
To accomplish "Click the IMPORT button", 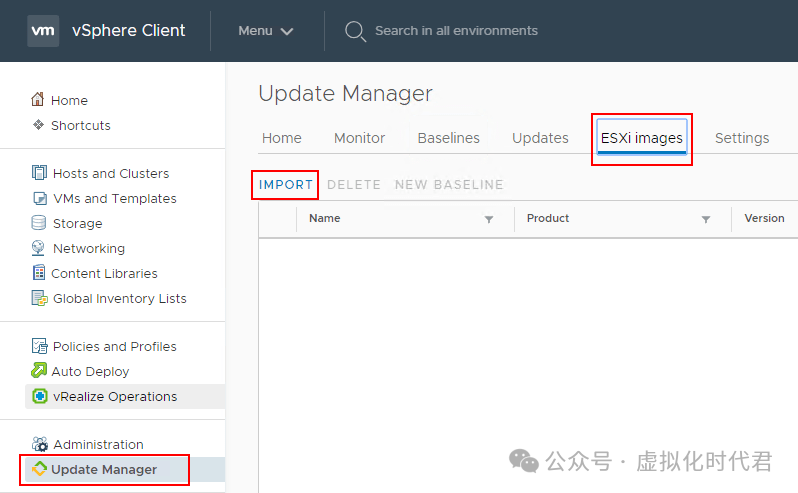I will pyautogui.click(x=286, y=185).
